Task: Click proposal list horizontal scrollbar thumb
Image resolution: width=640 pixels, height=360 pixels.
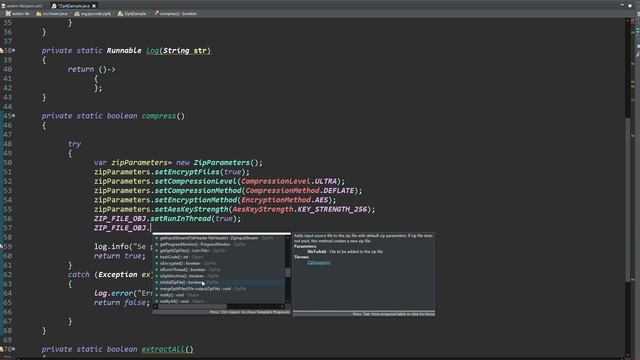Action: point(192,307)
